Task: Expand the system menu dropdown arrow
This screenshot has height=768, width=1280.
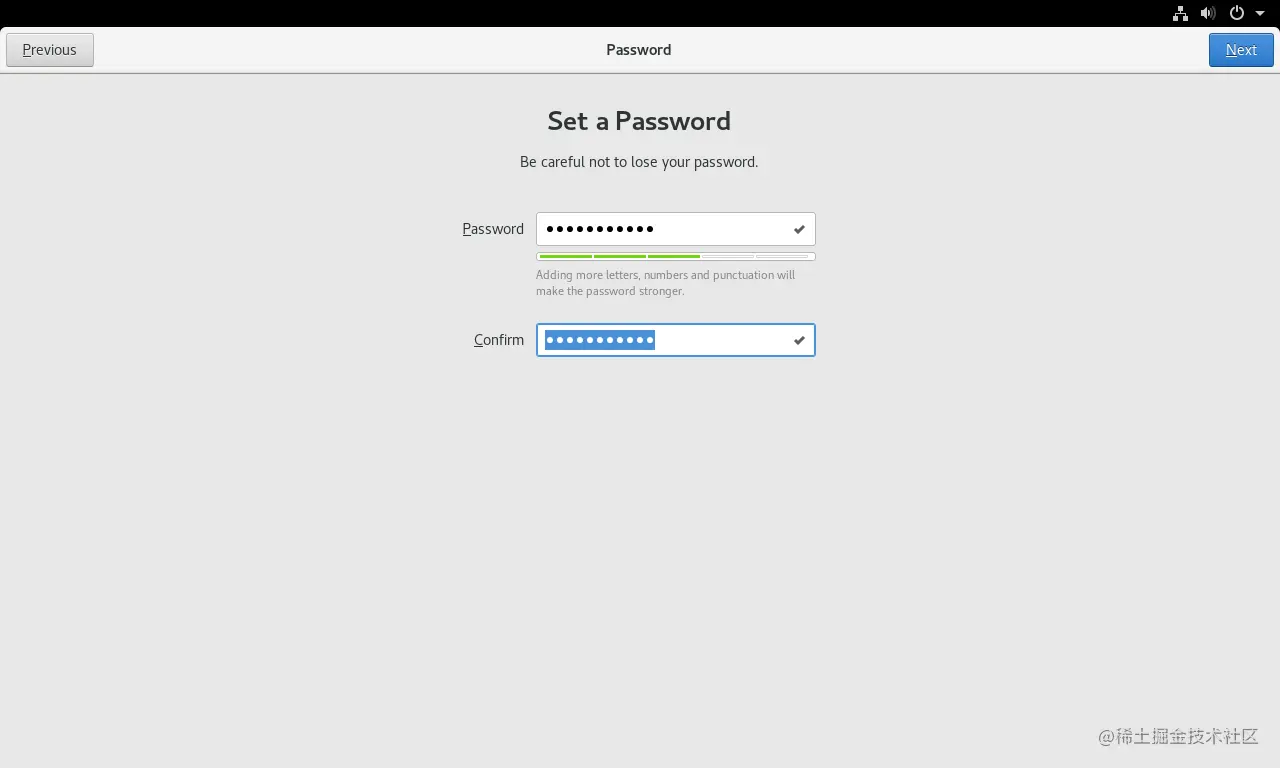Action: 1260,14
